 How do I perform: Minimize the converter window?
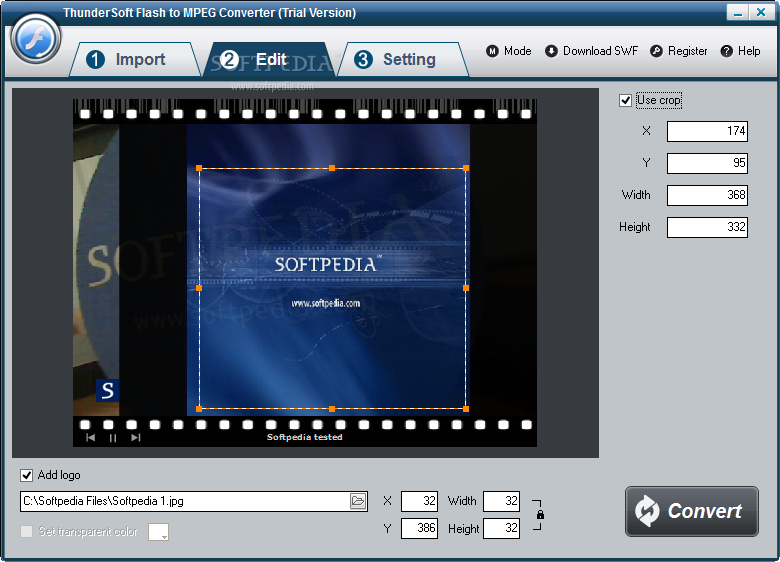[738, 12]
